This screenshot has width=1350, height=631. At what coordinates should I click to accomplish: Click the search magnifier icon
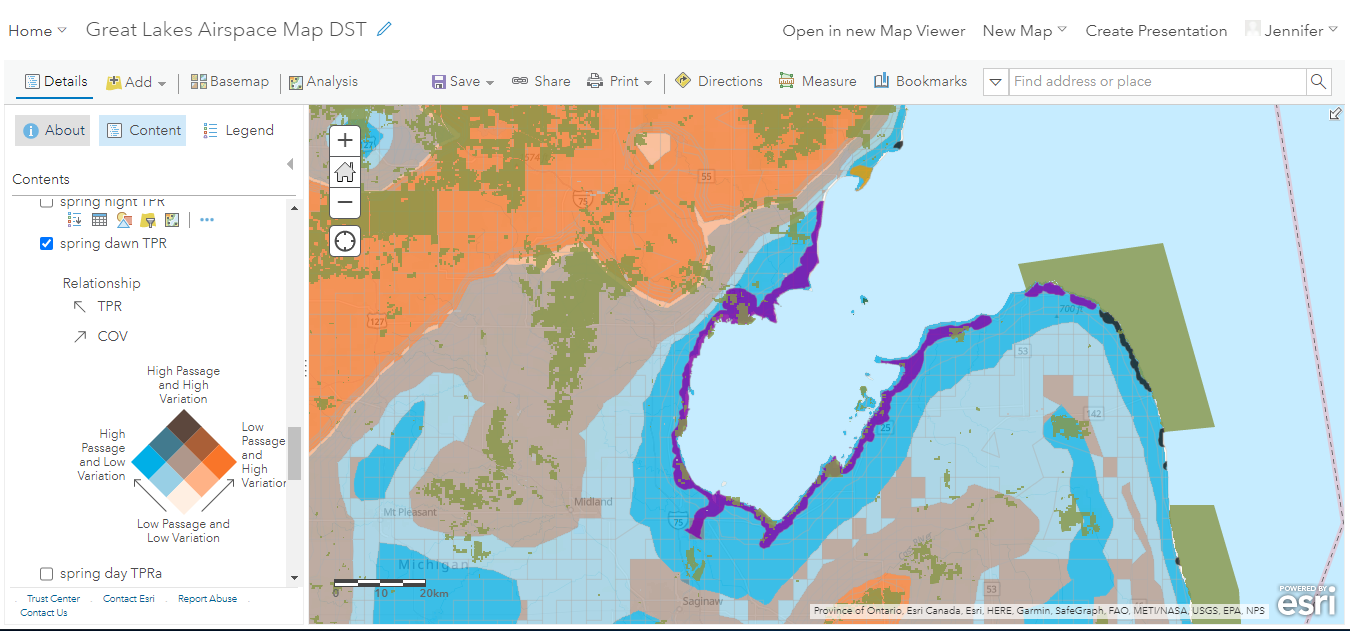1319,82
